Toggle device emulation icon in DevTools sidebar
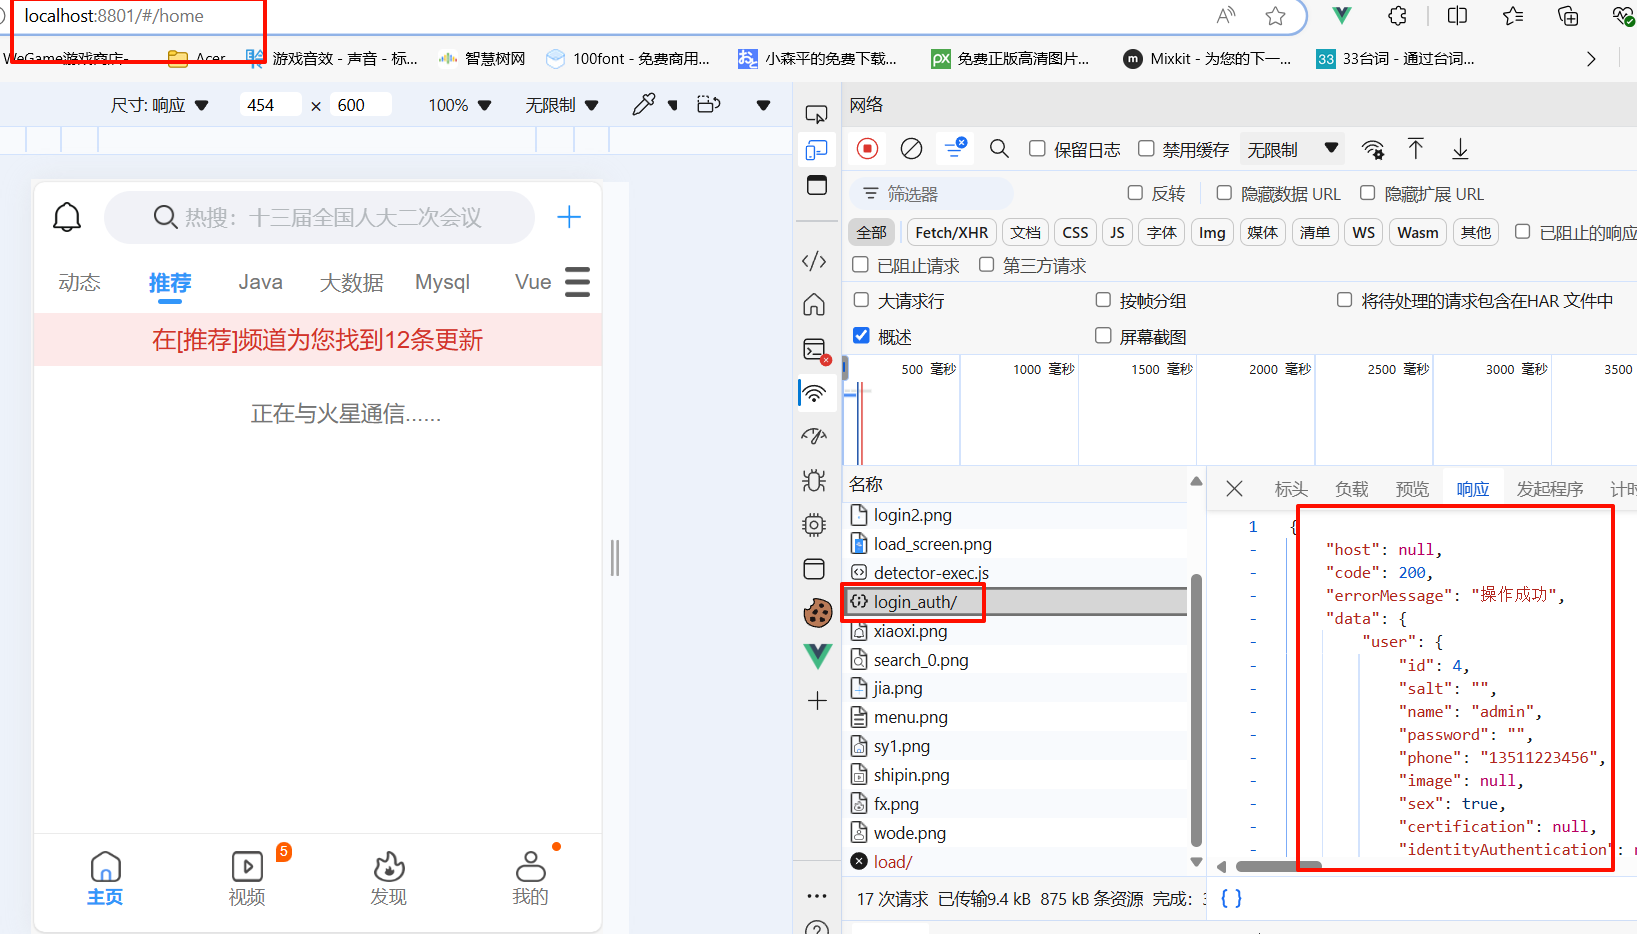 [x=816, y=150]
